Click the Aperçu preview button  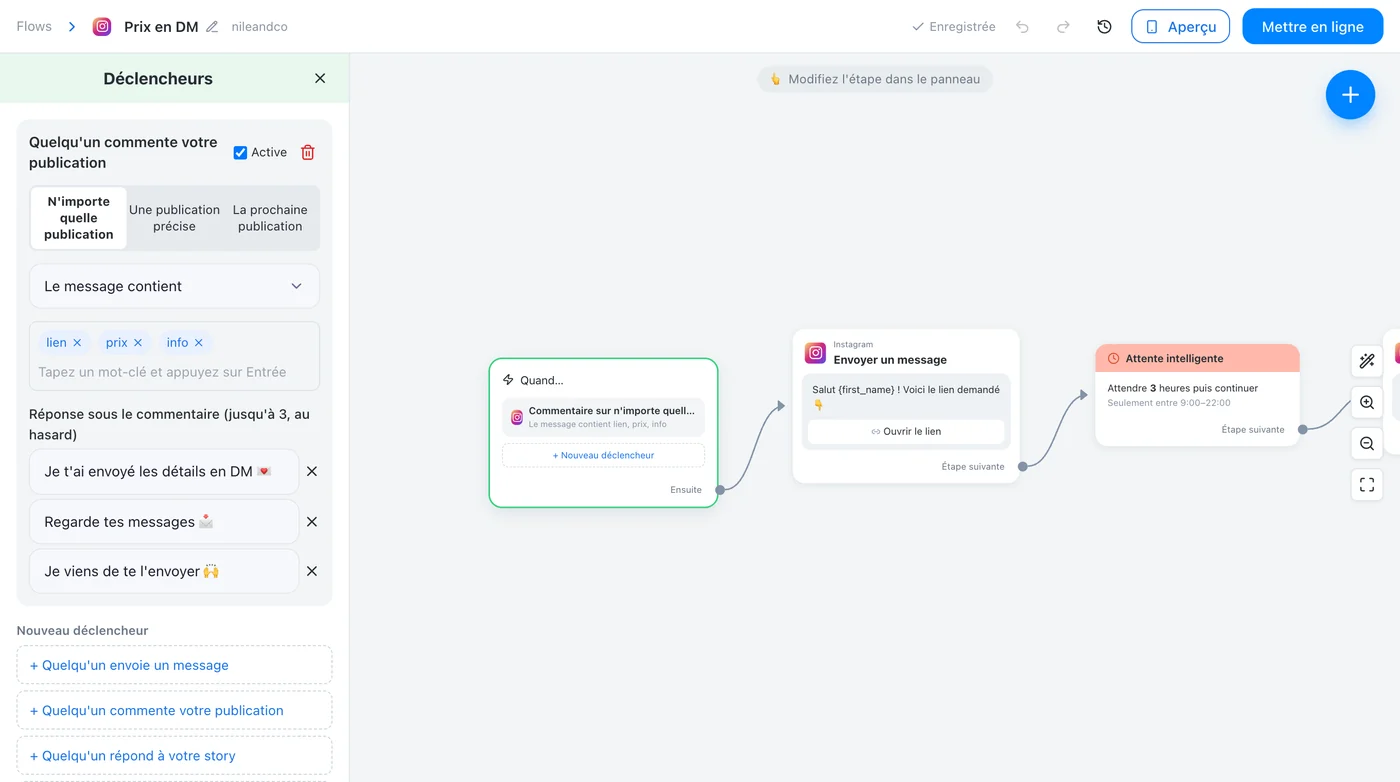pos(1180,27)
